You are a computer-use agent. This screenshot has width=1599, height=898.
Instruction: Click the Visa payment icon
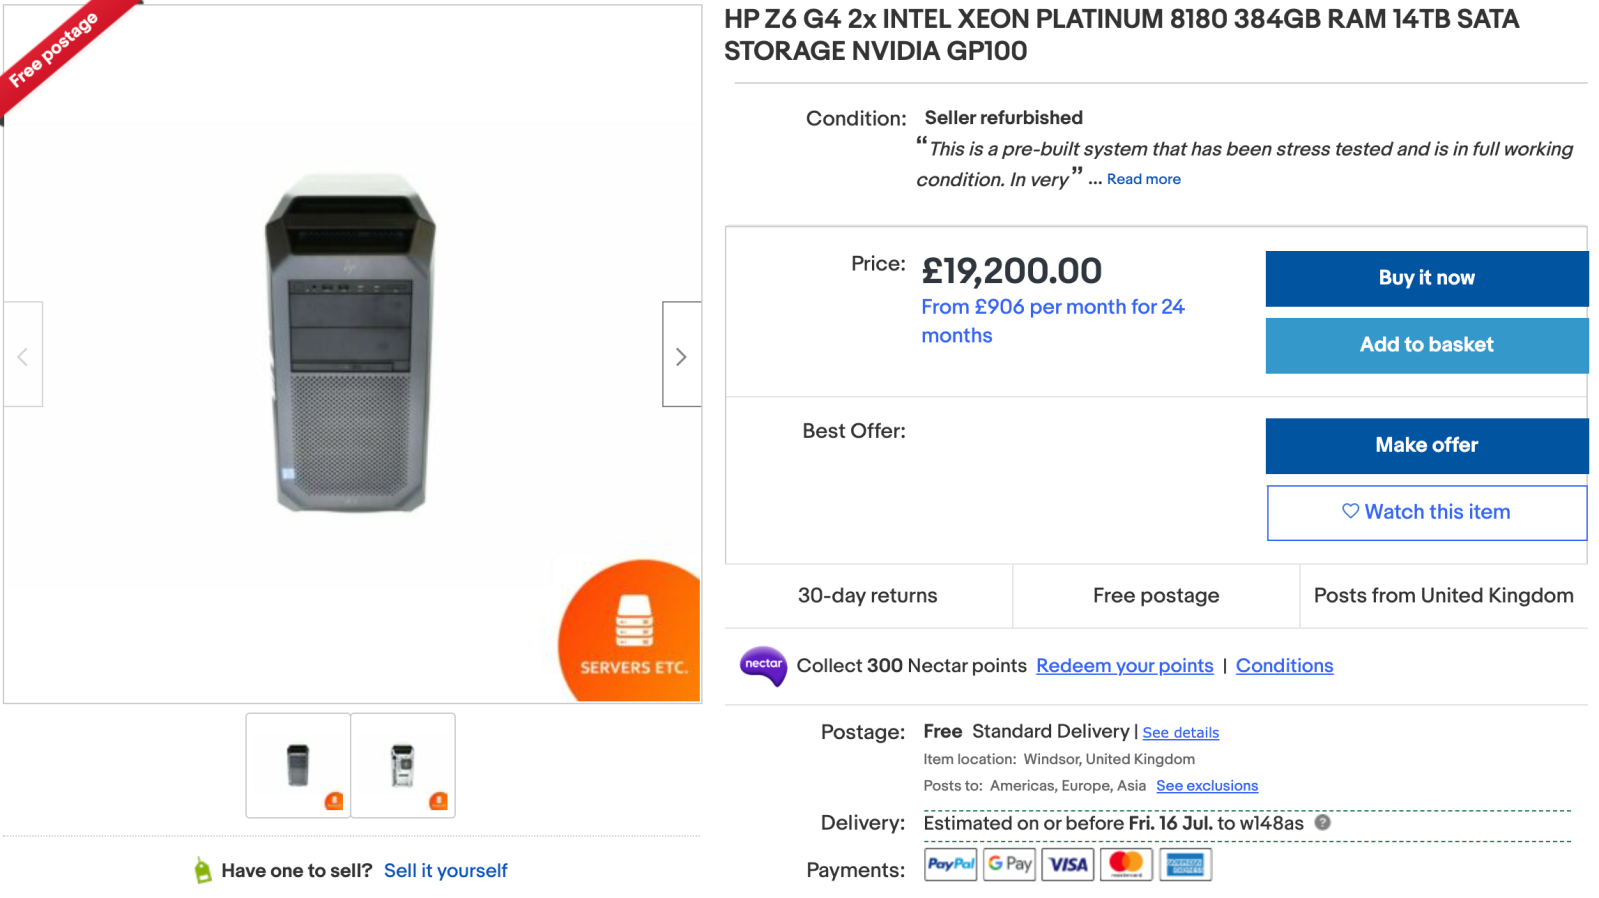[1068, 864]
